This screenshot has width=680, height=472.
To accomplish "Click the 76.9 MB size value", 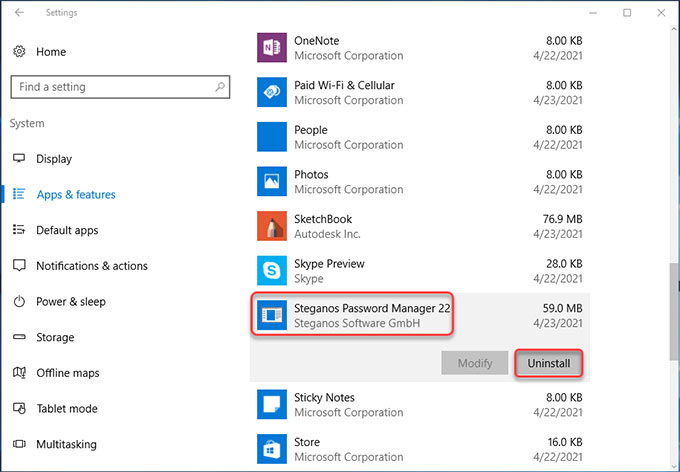I will pos(562,219).
